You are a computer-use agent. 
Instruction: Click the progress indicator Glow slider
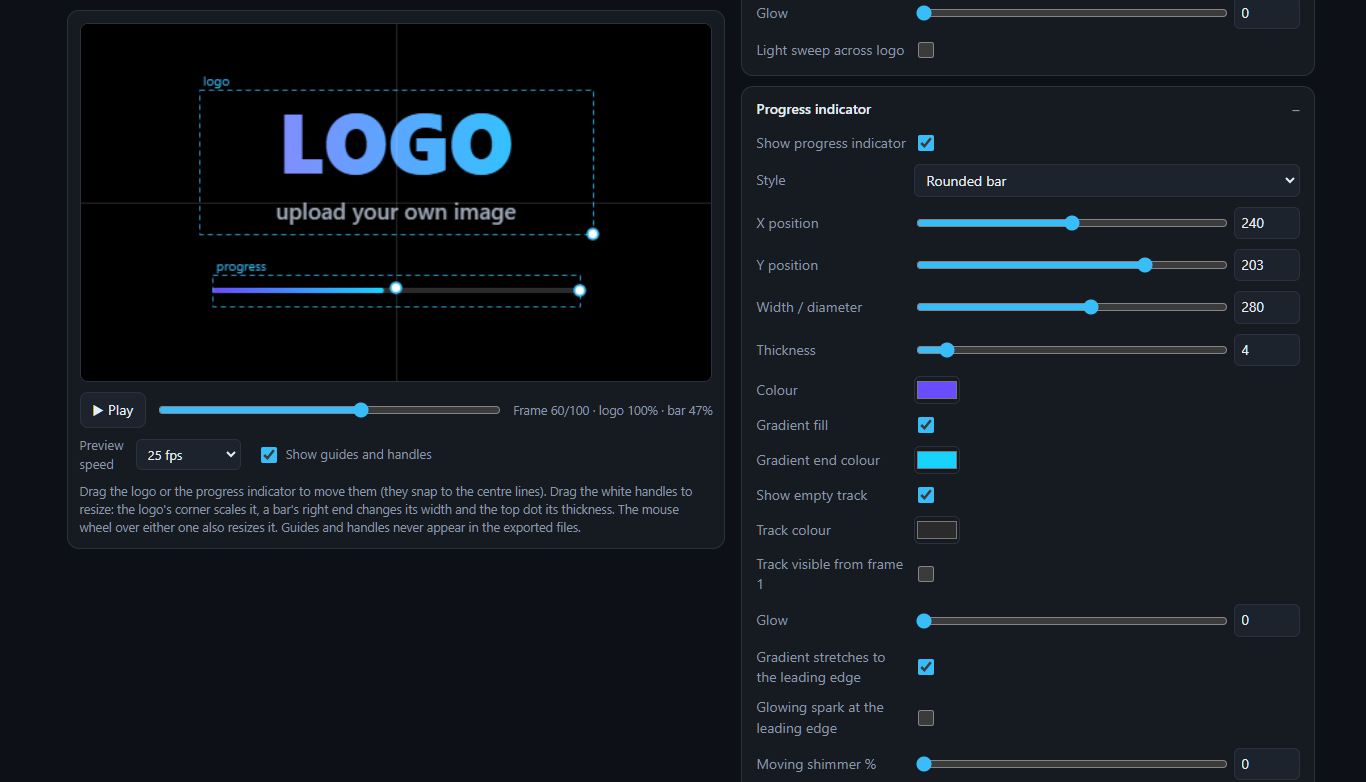coord(1072,621)
